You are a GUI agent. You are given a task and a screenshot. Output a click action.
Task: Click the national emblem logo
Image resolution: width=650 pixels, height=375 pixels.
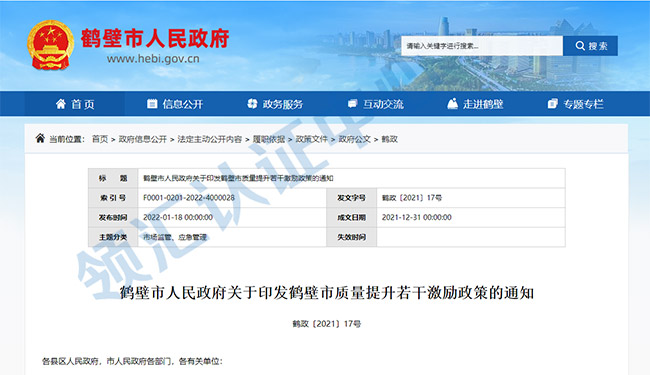pos(50,45)
